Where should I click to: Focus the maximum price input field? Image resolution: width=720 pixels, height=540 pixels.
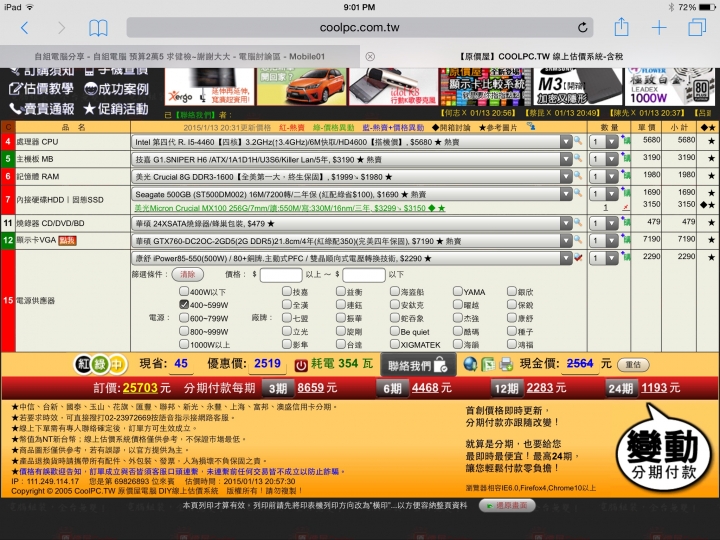coord(364,275)
